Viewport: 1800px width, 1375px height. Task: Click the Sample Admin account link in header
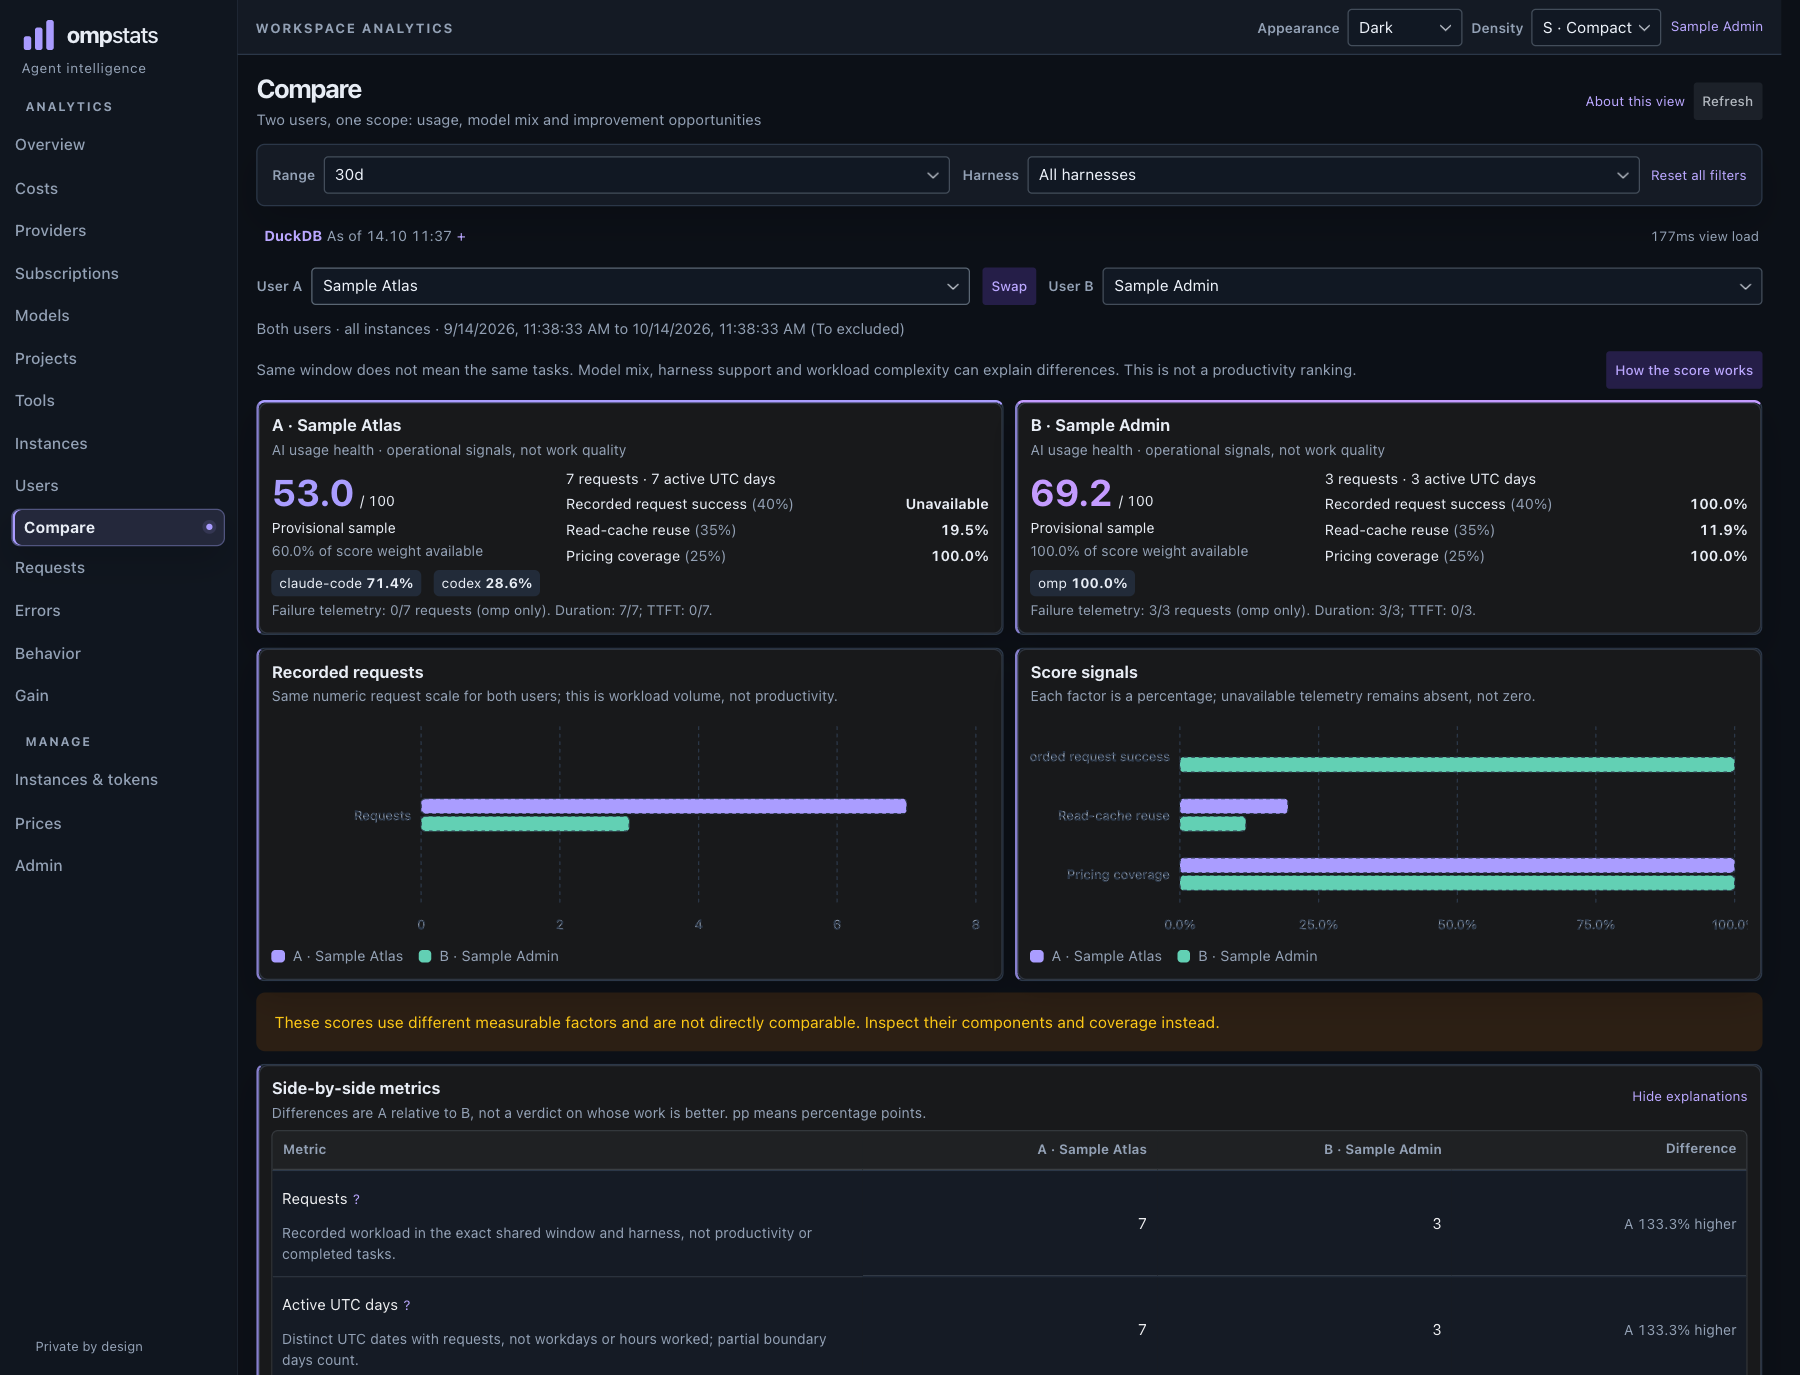point(1716,27)
